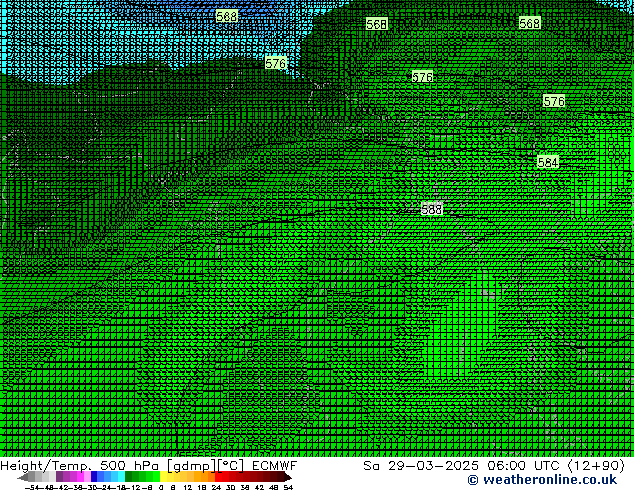Click the rightmost 576 contour label

click(554, 101)
